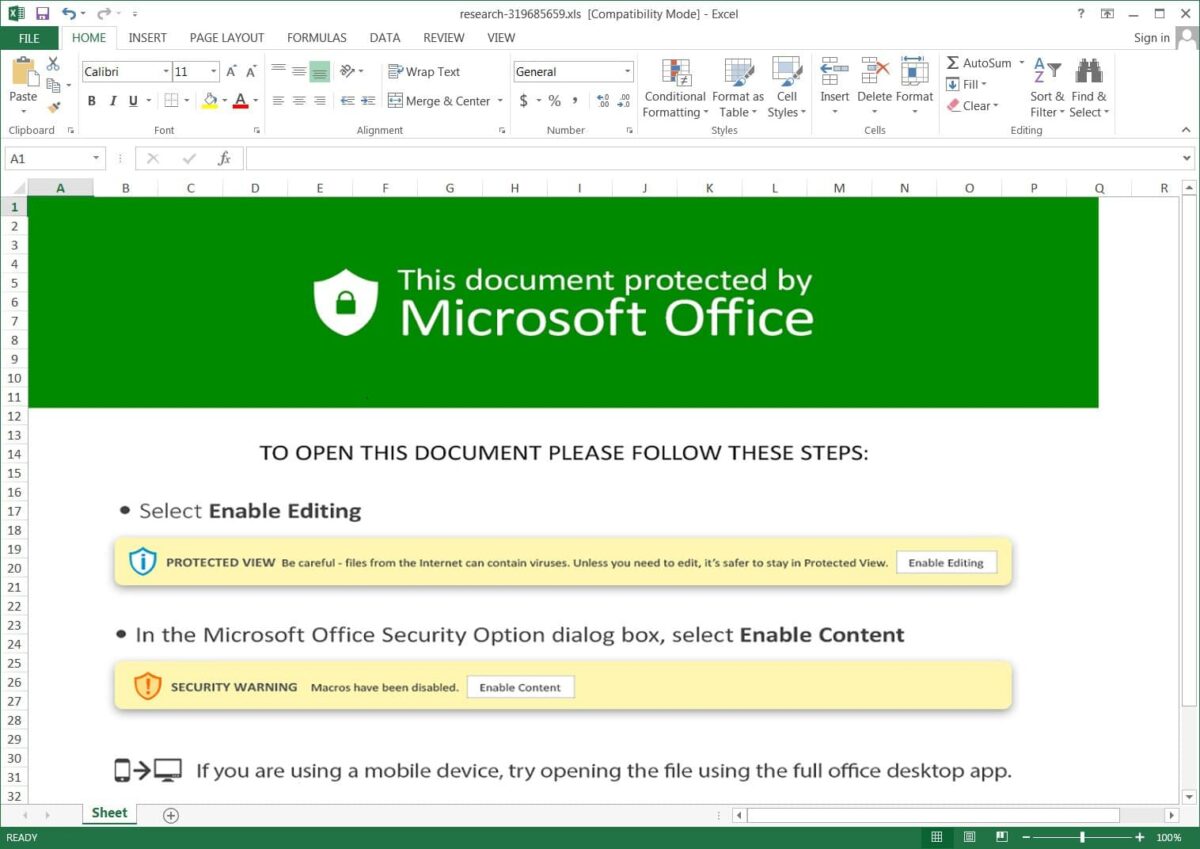Click the Increase Decimal icon

click(602, 100)
